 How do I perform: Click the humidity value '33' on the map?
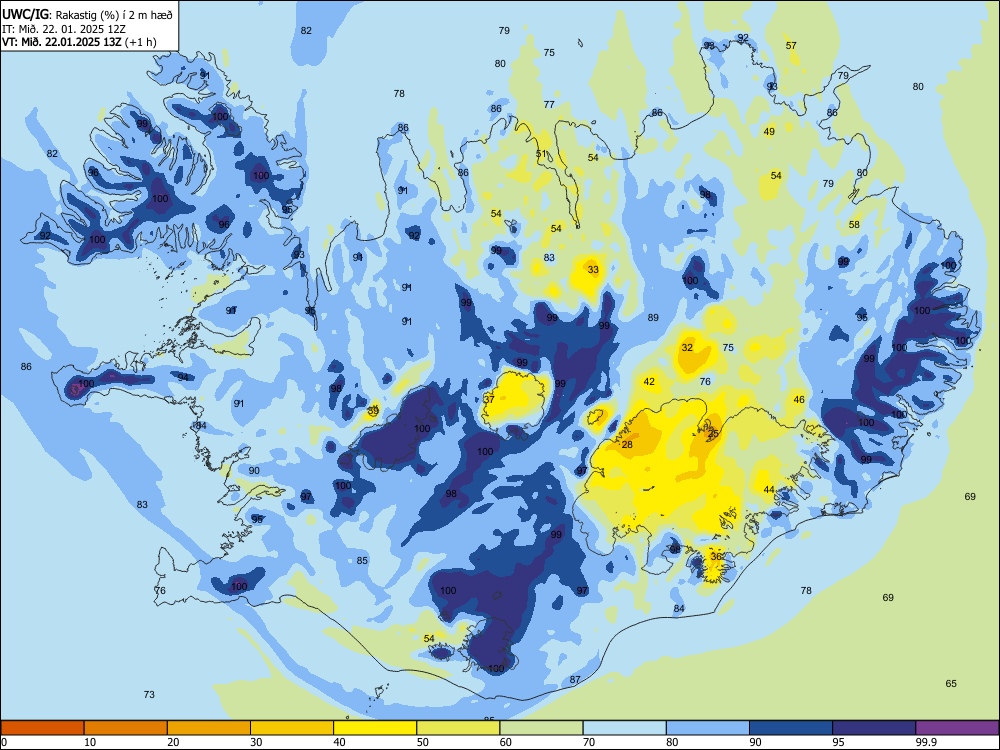(593, 270)
